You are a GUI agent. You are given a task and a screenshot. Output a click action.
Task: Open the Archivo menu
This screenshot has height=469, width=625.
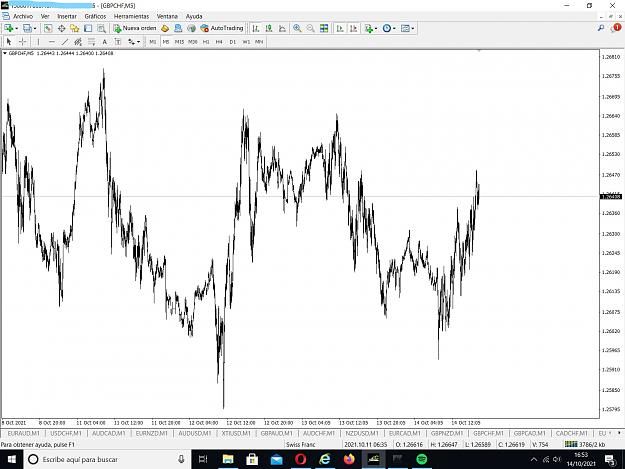23,16
